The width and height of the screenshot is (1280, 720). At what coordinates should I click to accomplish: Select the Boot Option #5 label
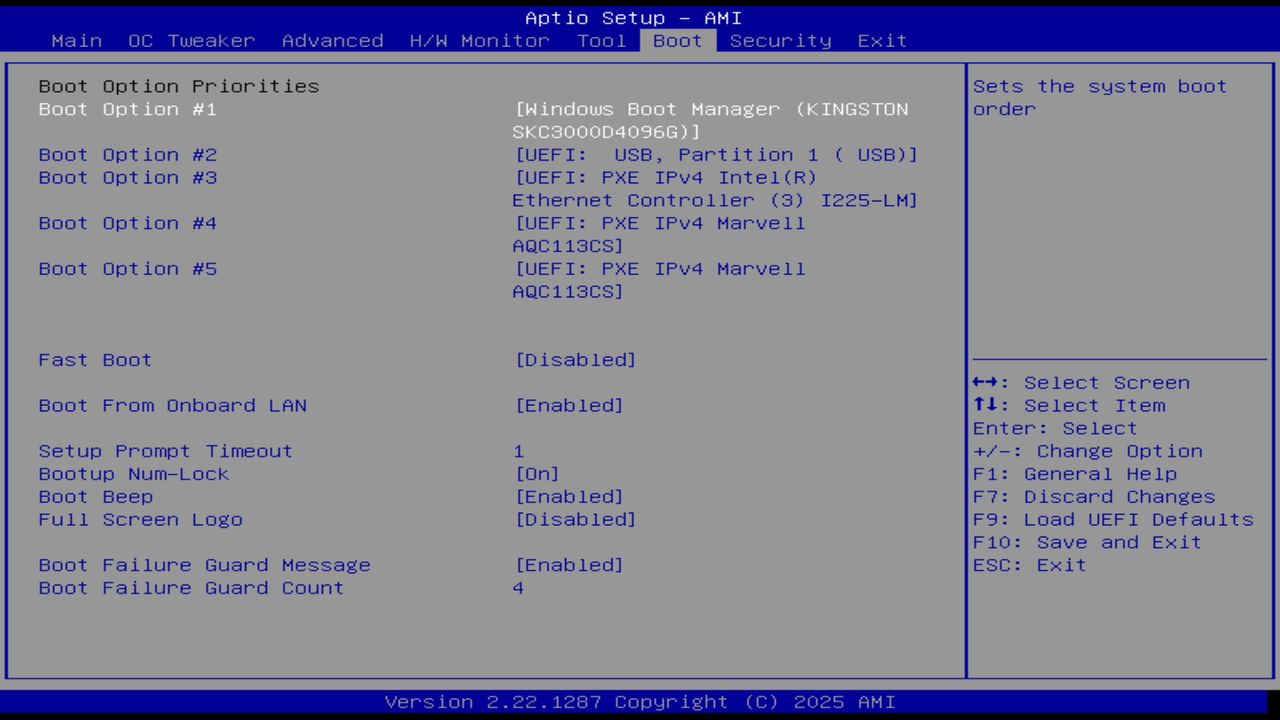pos(128,269)
